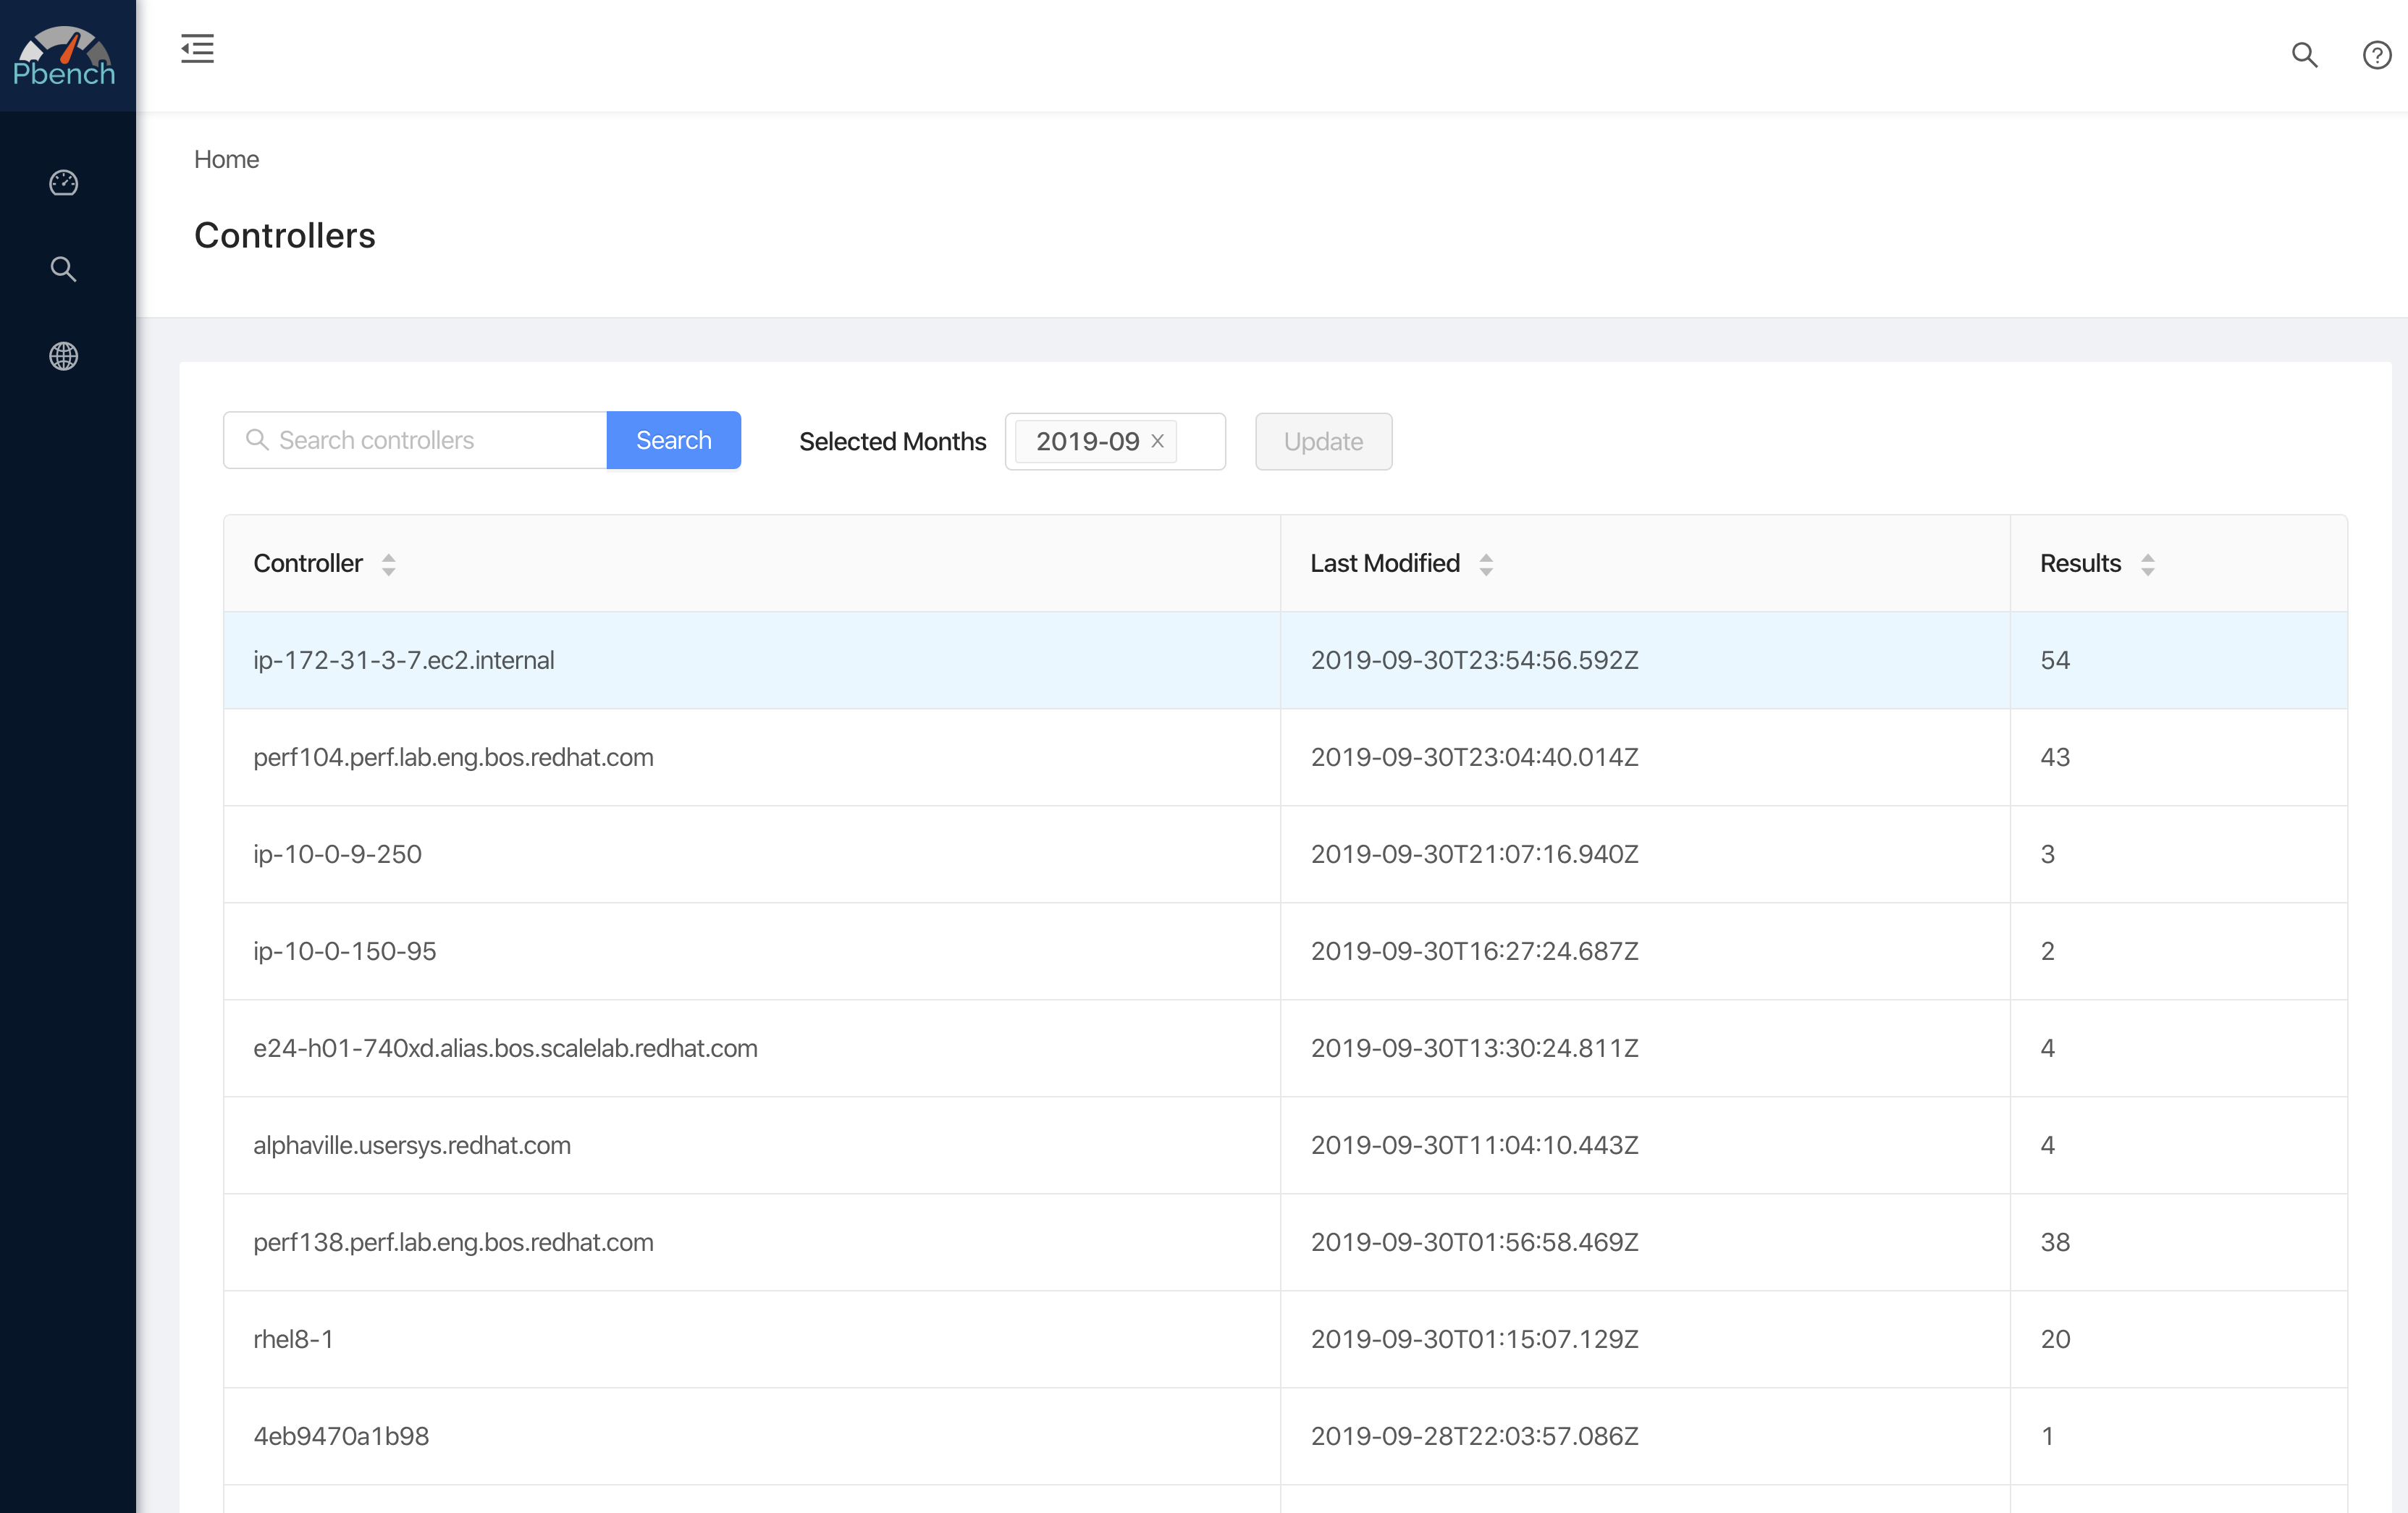Open the help icon in the header
The image size is (2408, 1513).
2376,55
